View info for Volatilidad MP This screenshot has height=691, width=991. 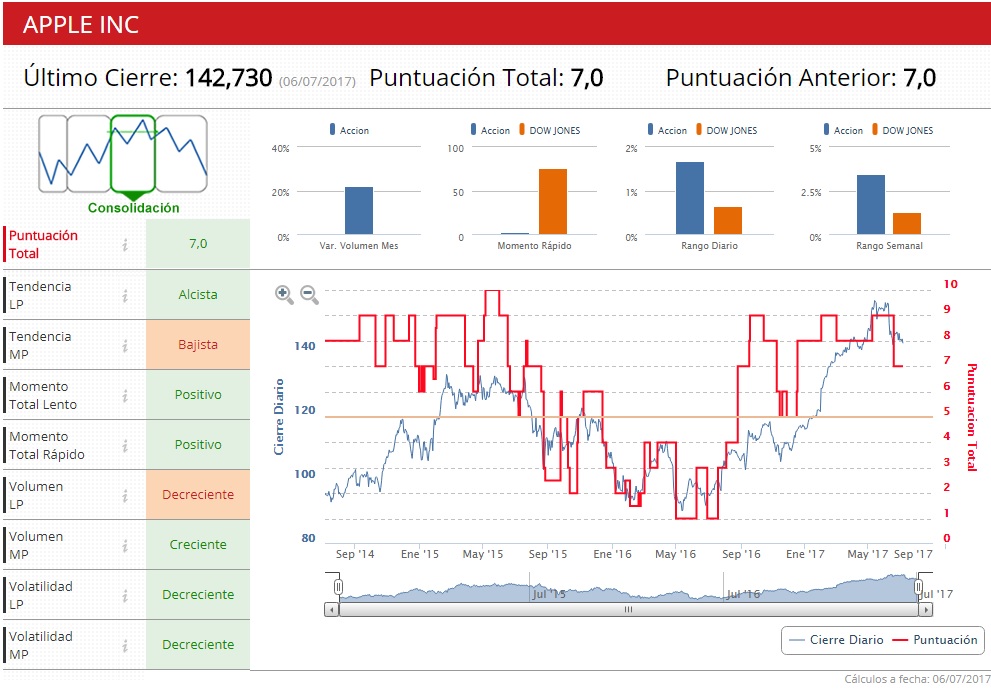pyautogui.click(x=125, y=645)
